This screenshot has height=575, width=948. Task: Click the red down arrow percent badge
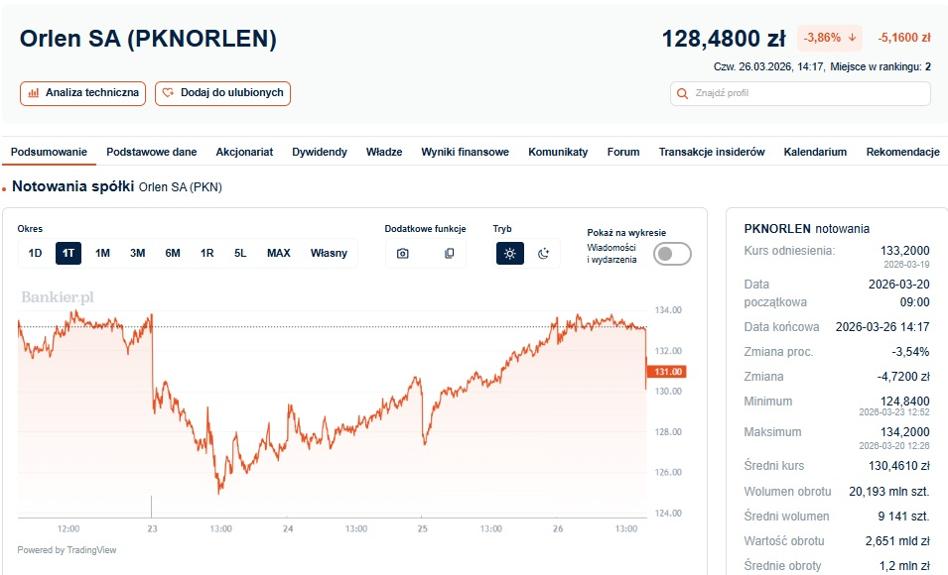tap(830, 37)
